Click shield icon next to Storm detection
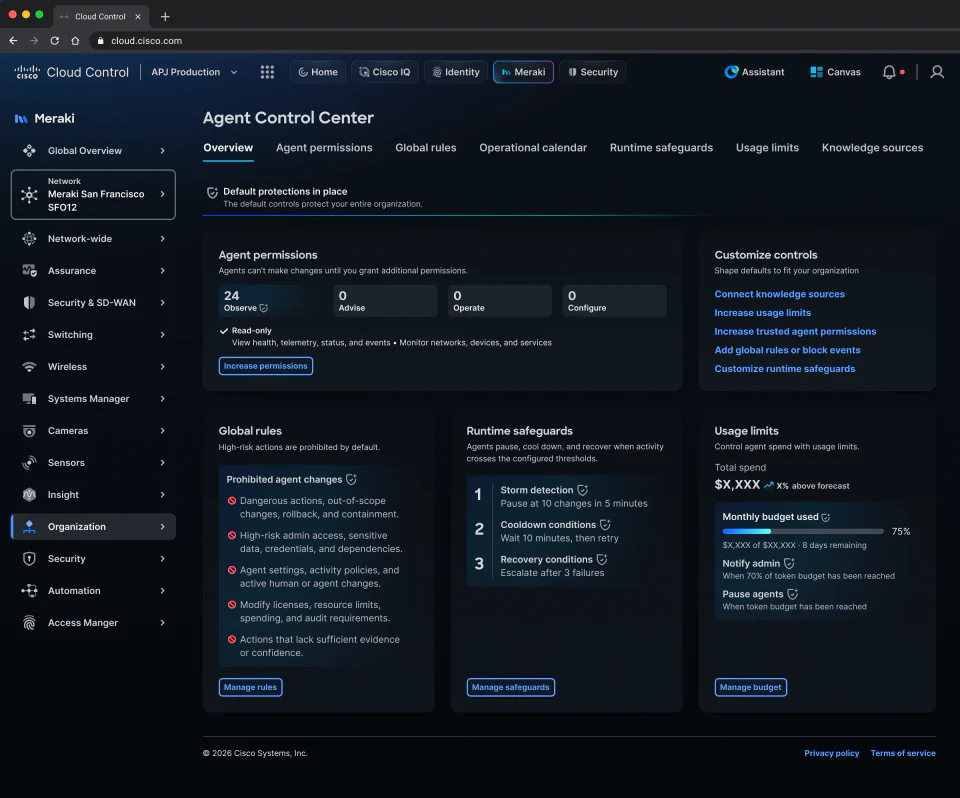Image resolution: width=960 pixels, height=798 pixels. (x=582, y=490)
